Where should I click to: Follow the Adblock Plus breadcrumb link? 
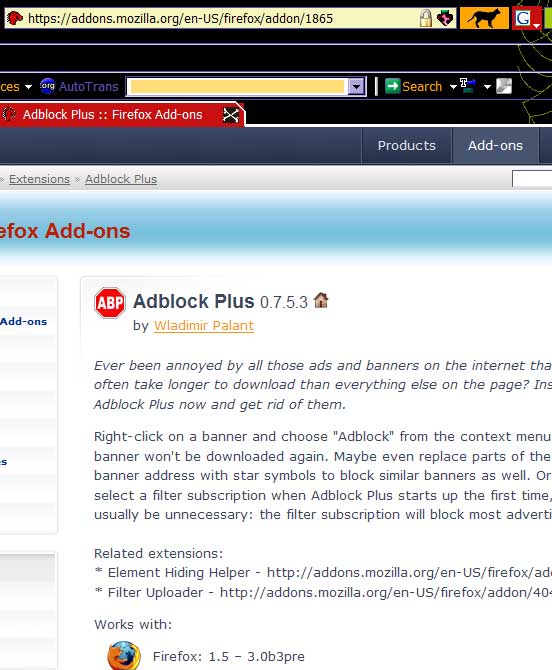point(121,179)
